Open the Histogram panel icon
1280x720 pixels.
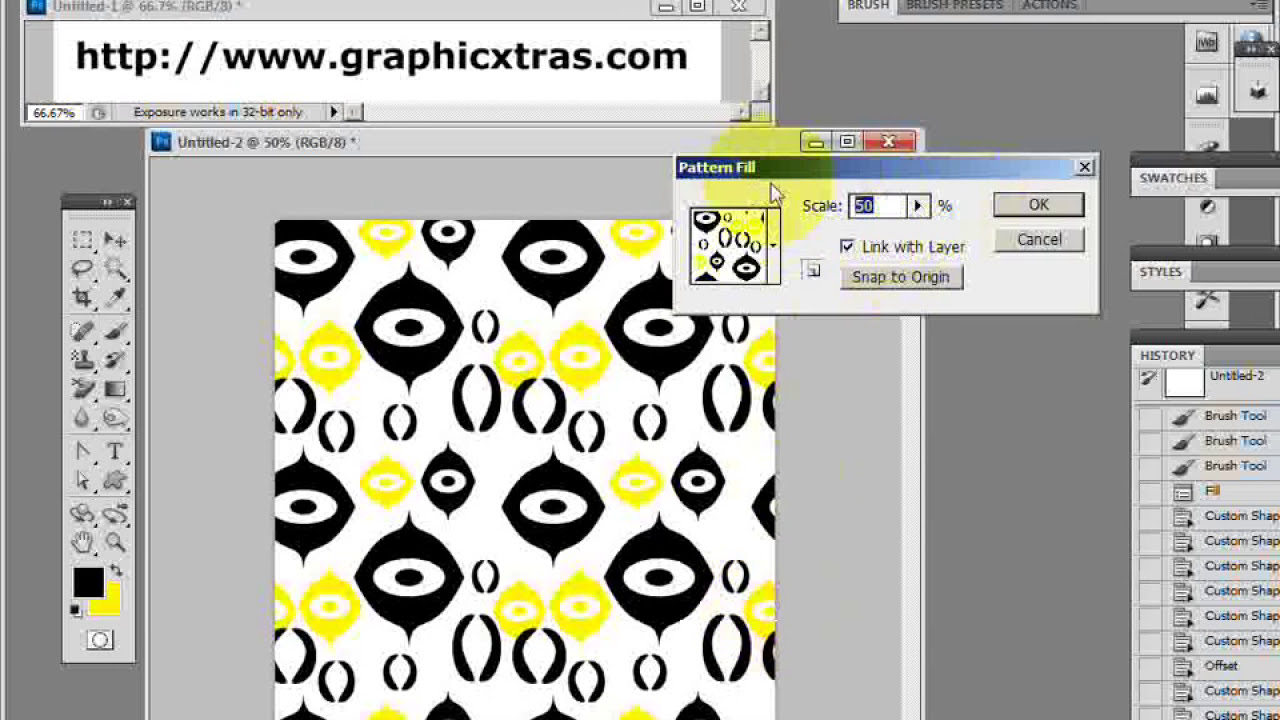point(1207,95)
